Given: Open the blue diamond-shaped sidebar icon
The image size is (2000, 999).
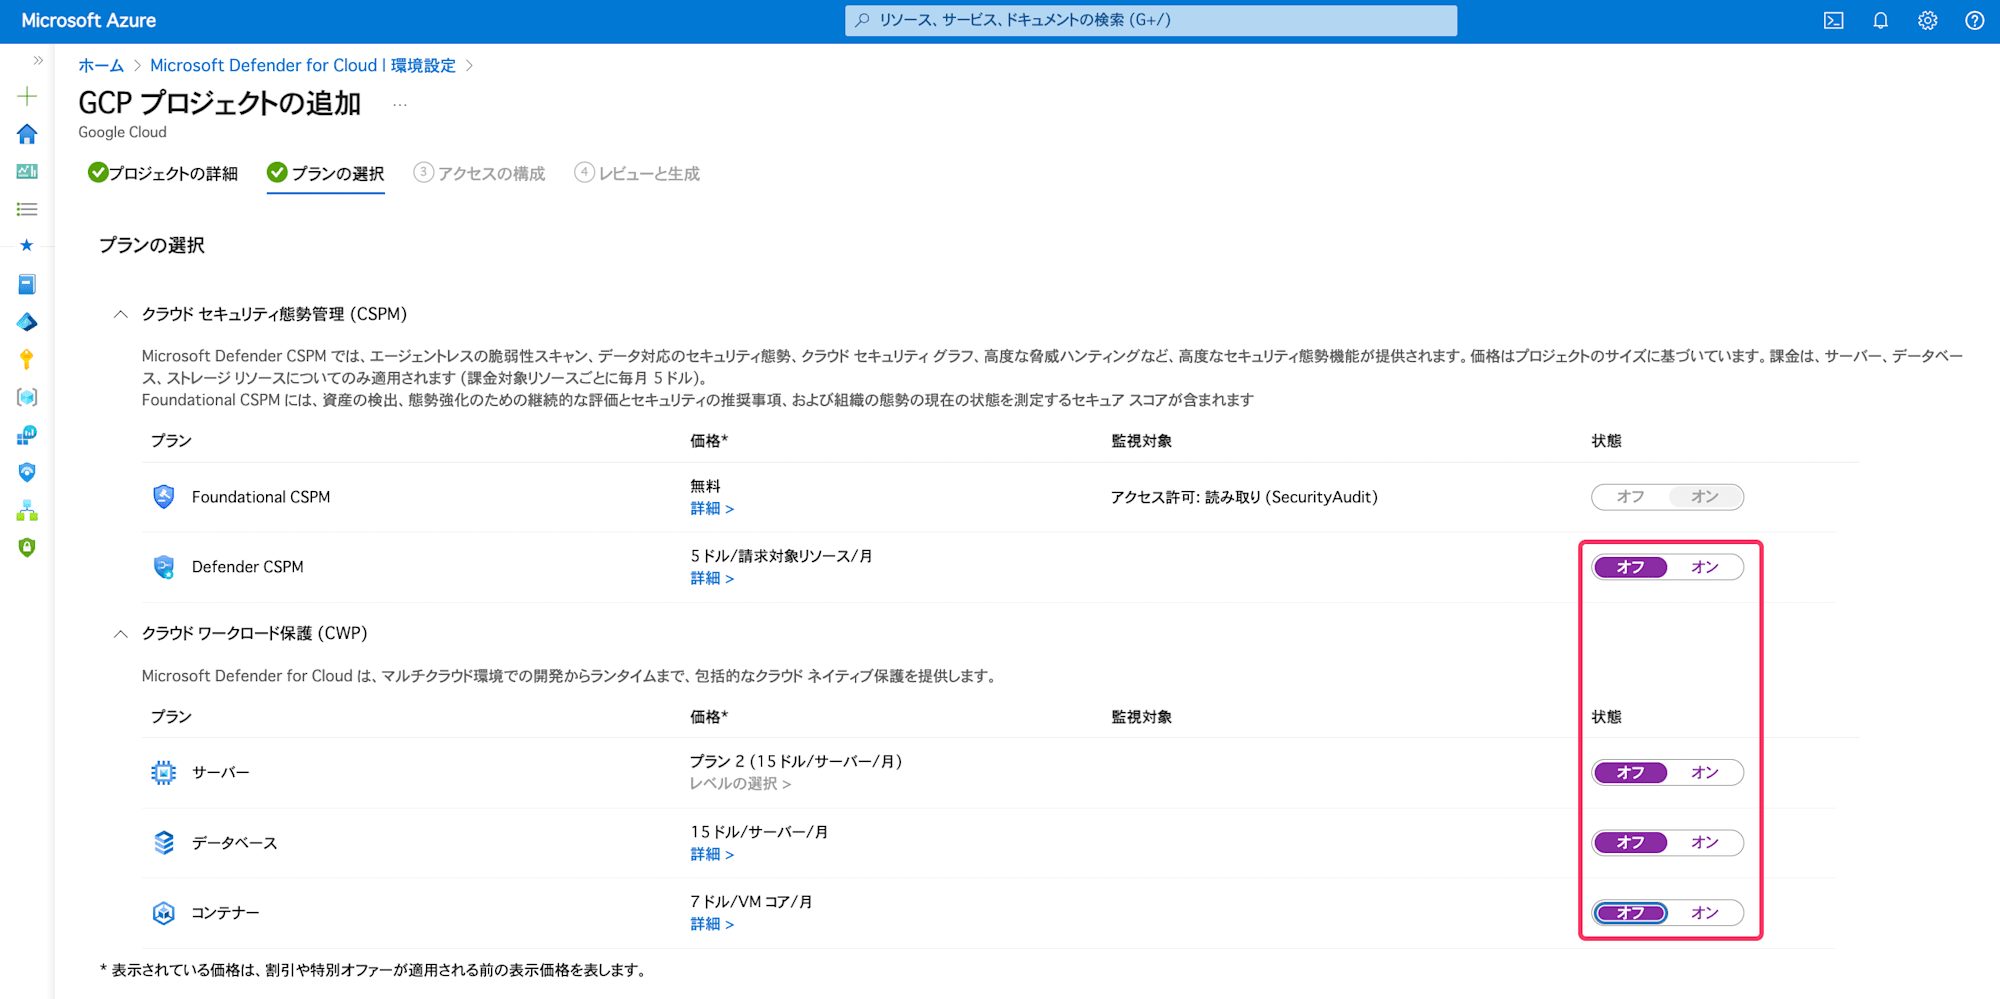Looking at the screenshot, I should click(x=27, y=322).
